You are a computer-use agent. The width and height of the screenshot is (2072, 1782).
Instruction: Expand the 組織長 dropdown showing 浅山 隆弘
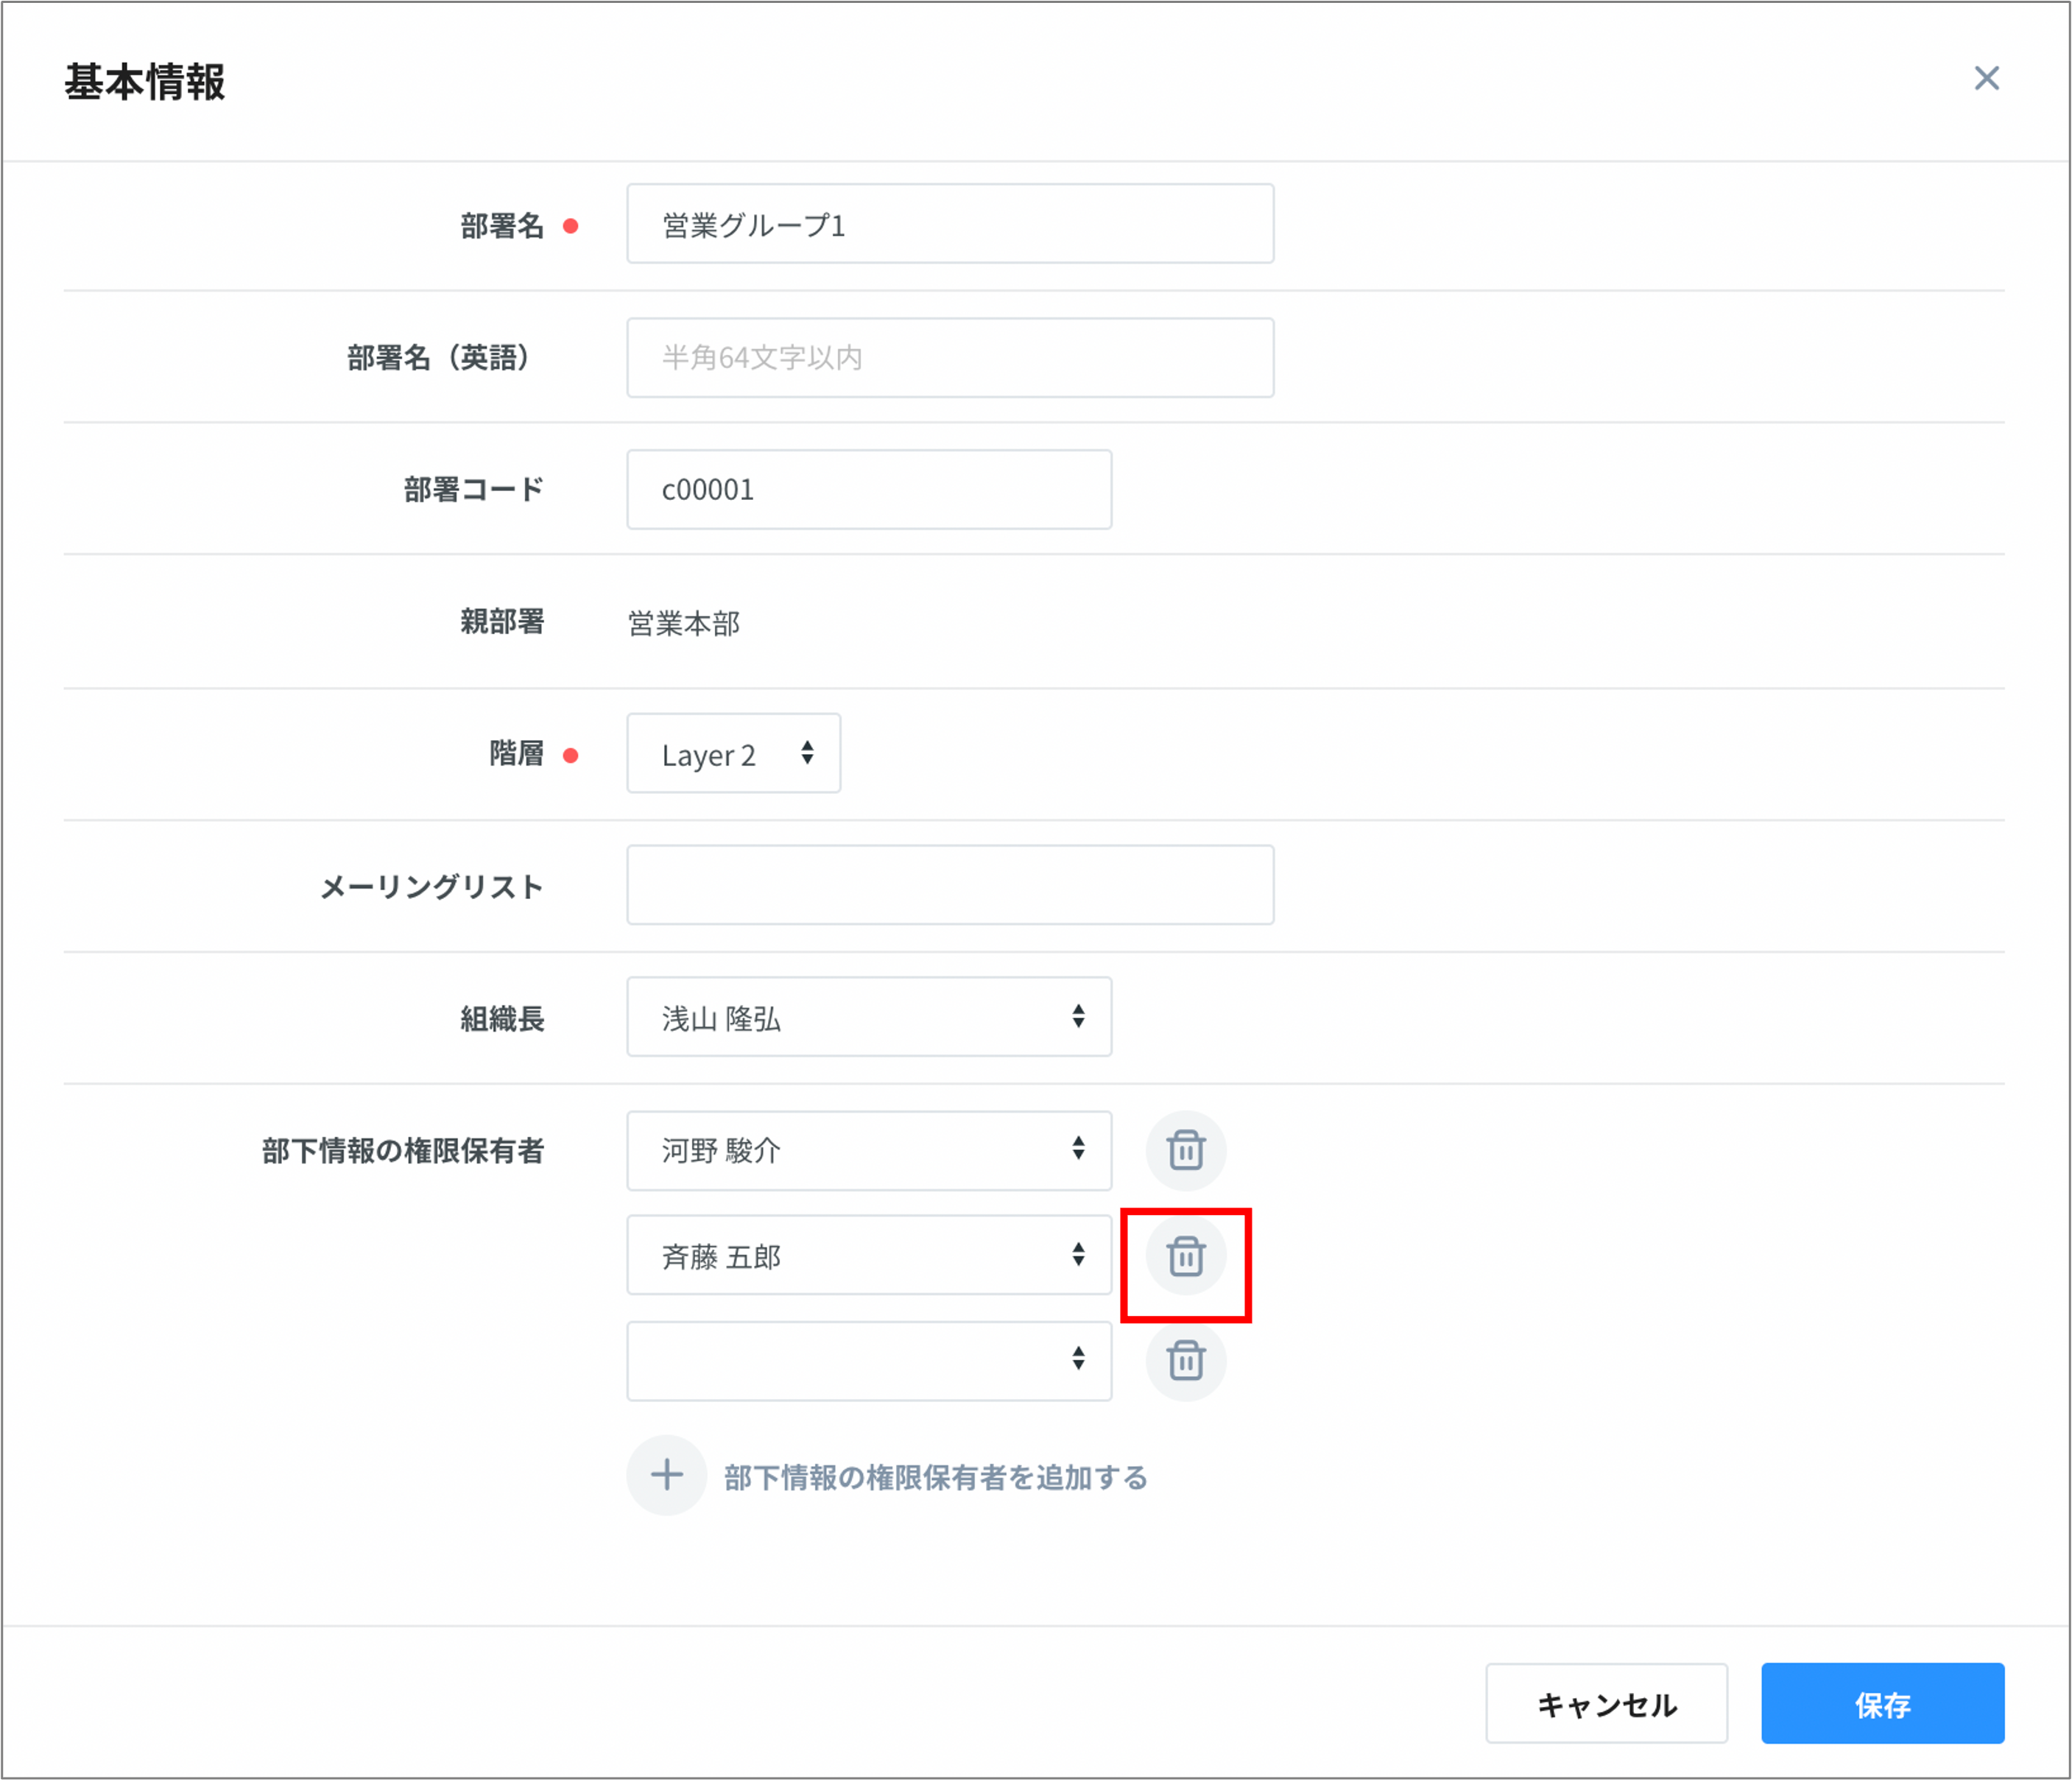[x=868, y=1017]
